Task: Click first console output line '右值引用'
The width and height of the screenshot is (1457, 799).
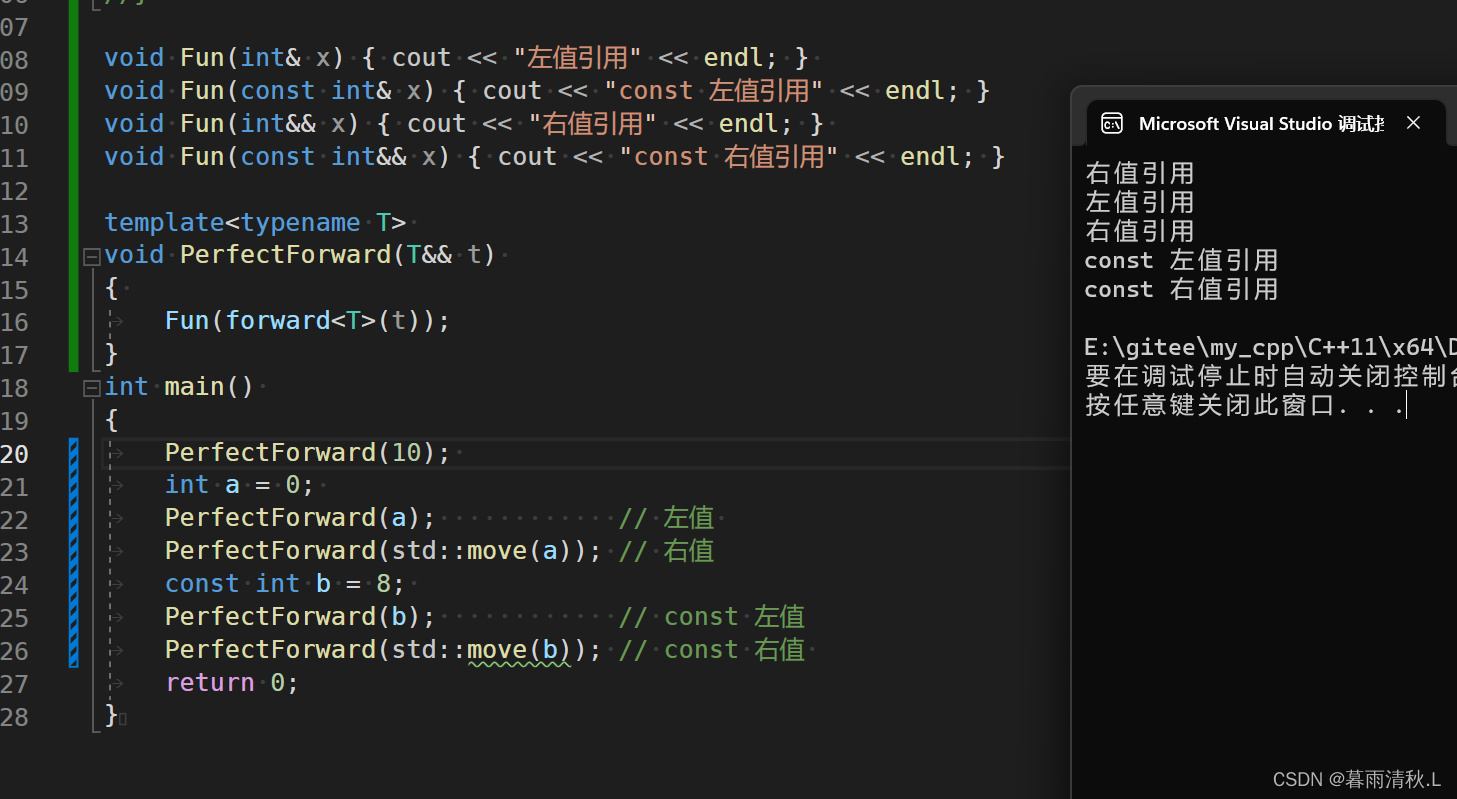Action: click(x=1140, y=174)
